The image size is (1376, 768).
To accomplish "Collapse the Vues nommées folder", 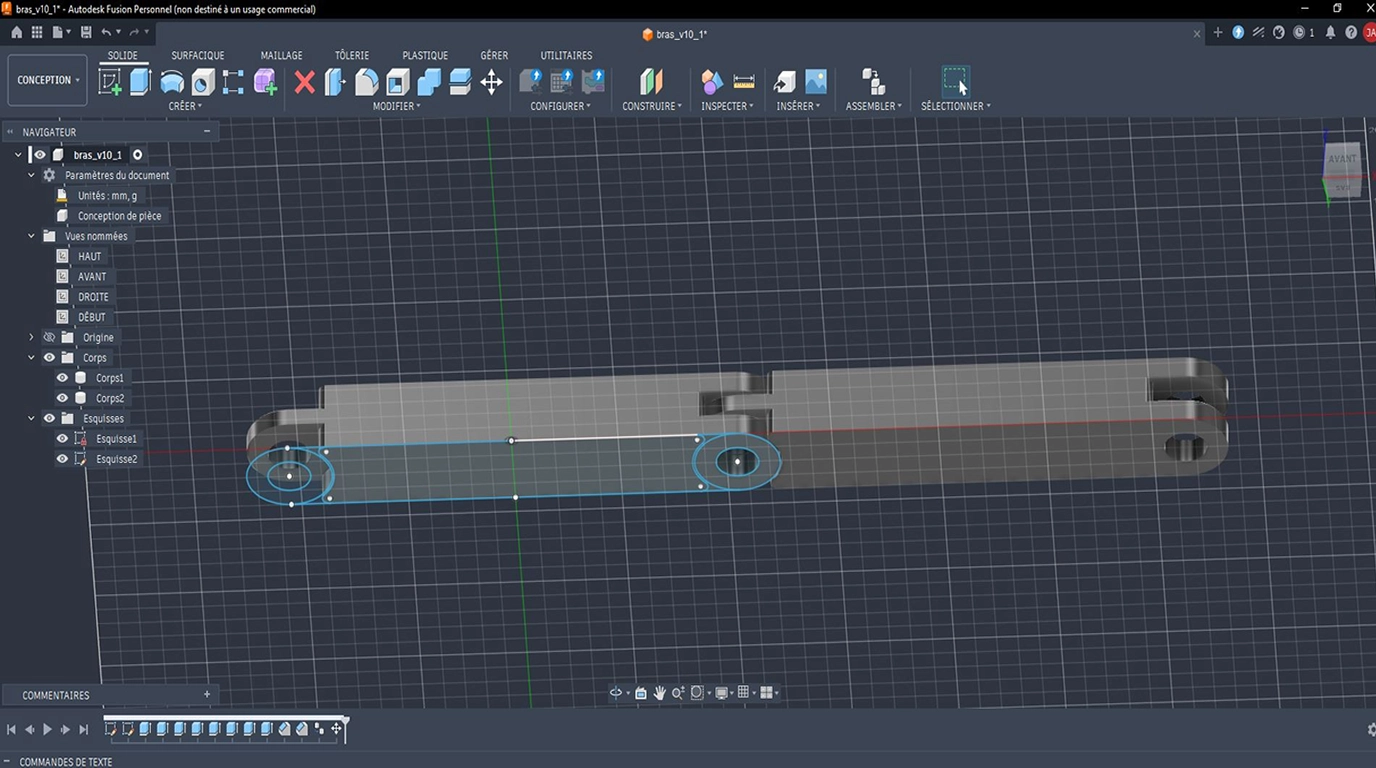I will (x=31, y=236).
